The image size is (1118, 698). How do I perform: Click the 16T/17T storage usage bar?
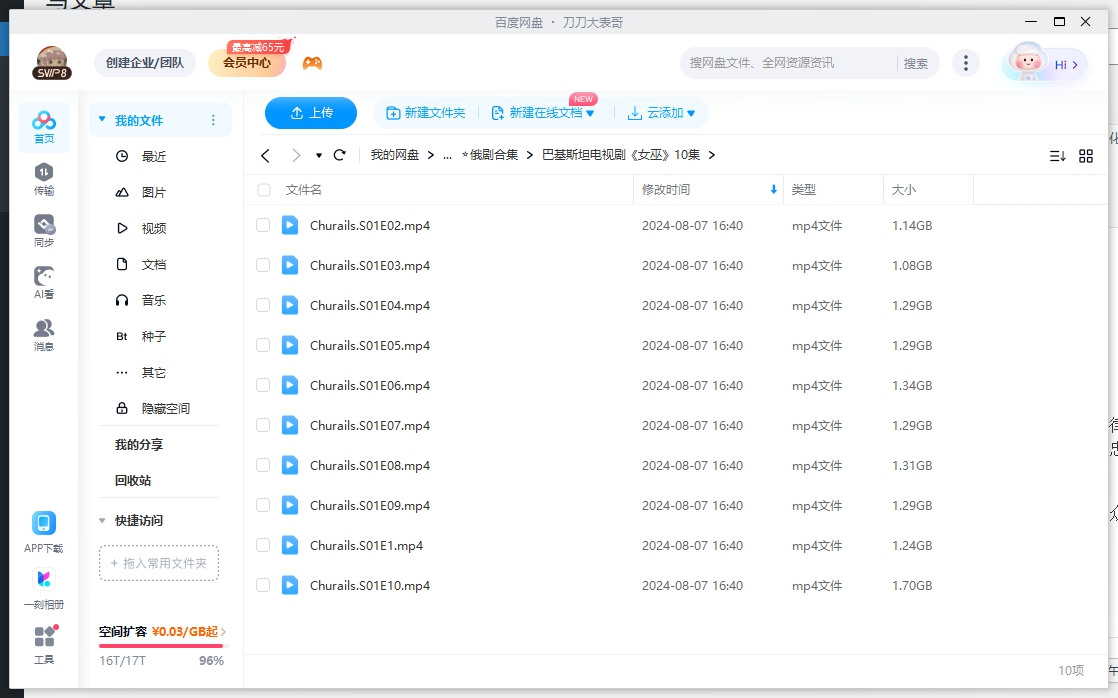point(159,645)
